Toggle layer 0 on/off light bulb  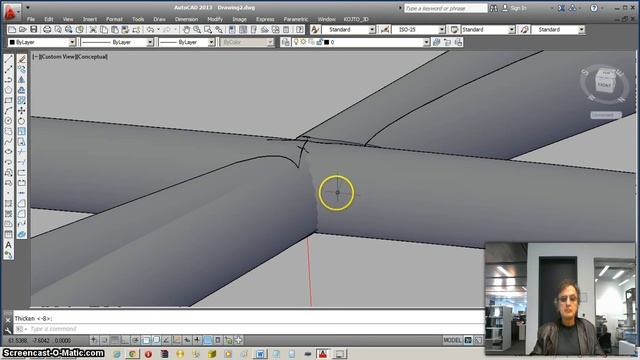pos(296,42)
